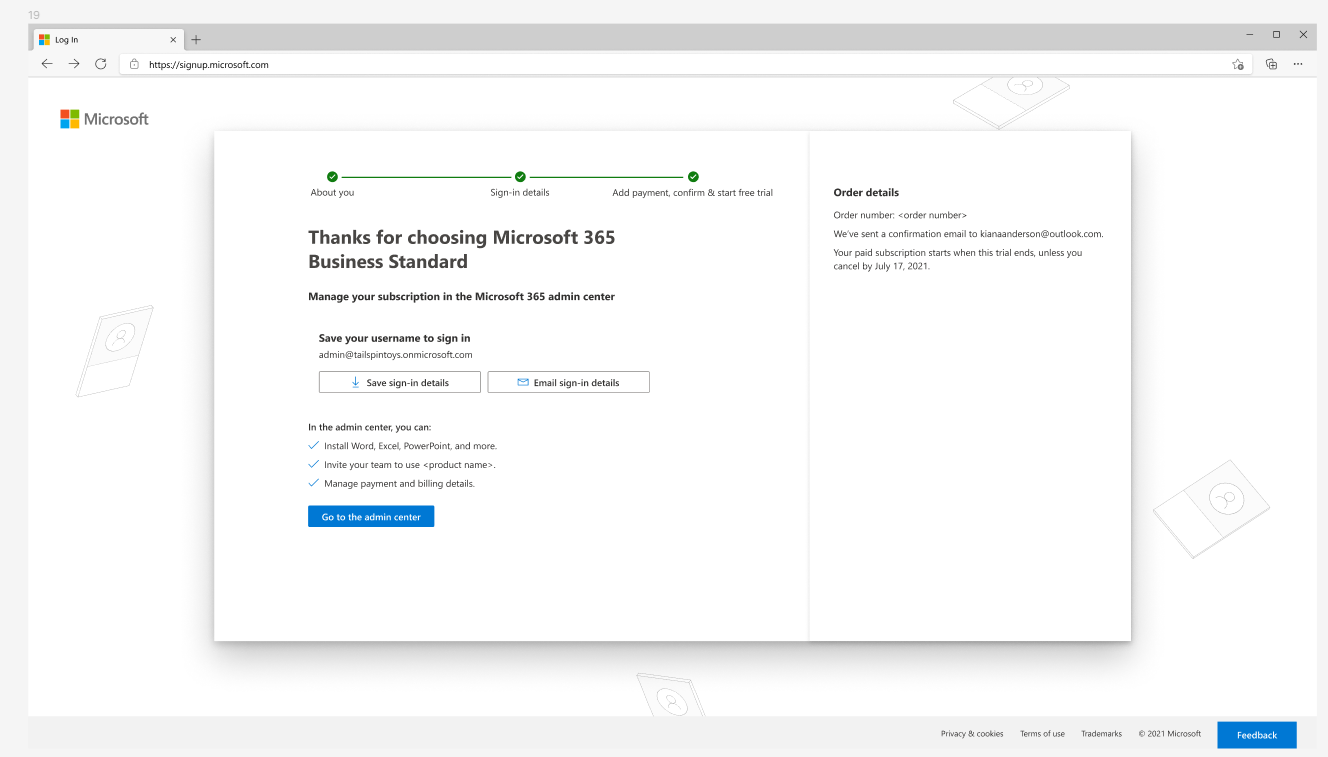This screenshot has height=757, width=1328.
Task: Click In the admin center, you can text
Action: point(370,427)
